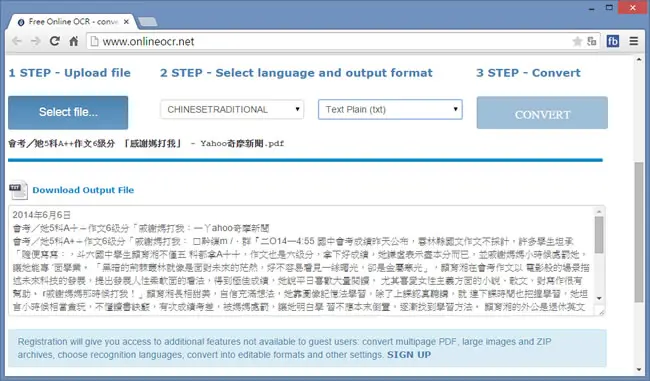Close the Free Online OCR tab
The height and width of the screenshot is (381, 650).
coord(126,22)
